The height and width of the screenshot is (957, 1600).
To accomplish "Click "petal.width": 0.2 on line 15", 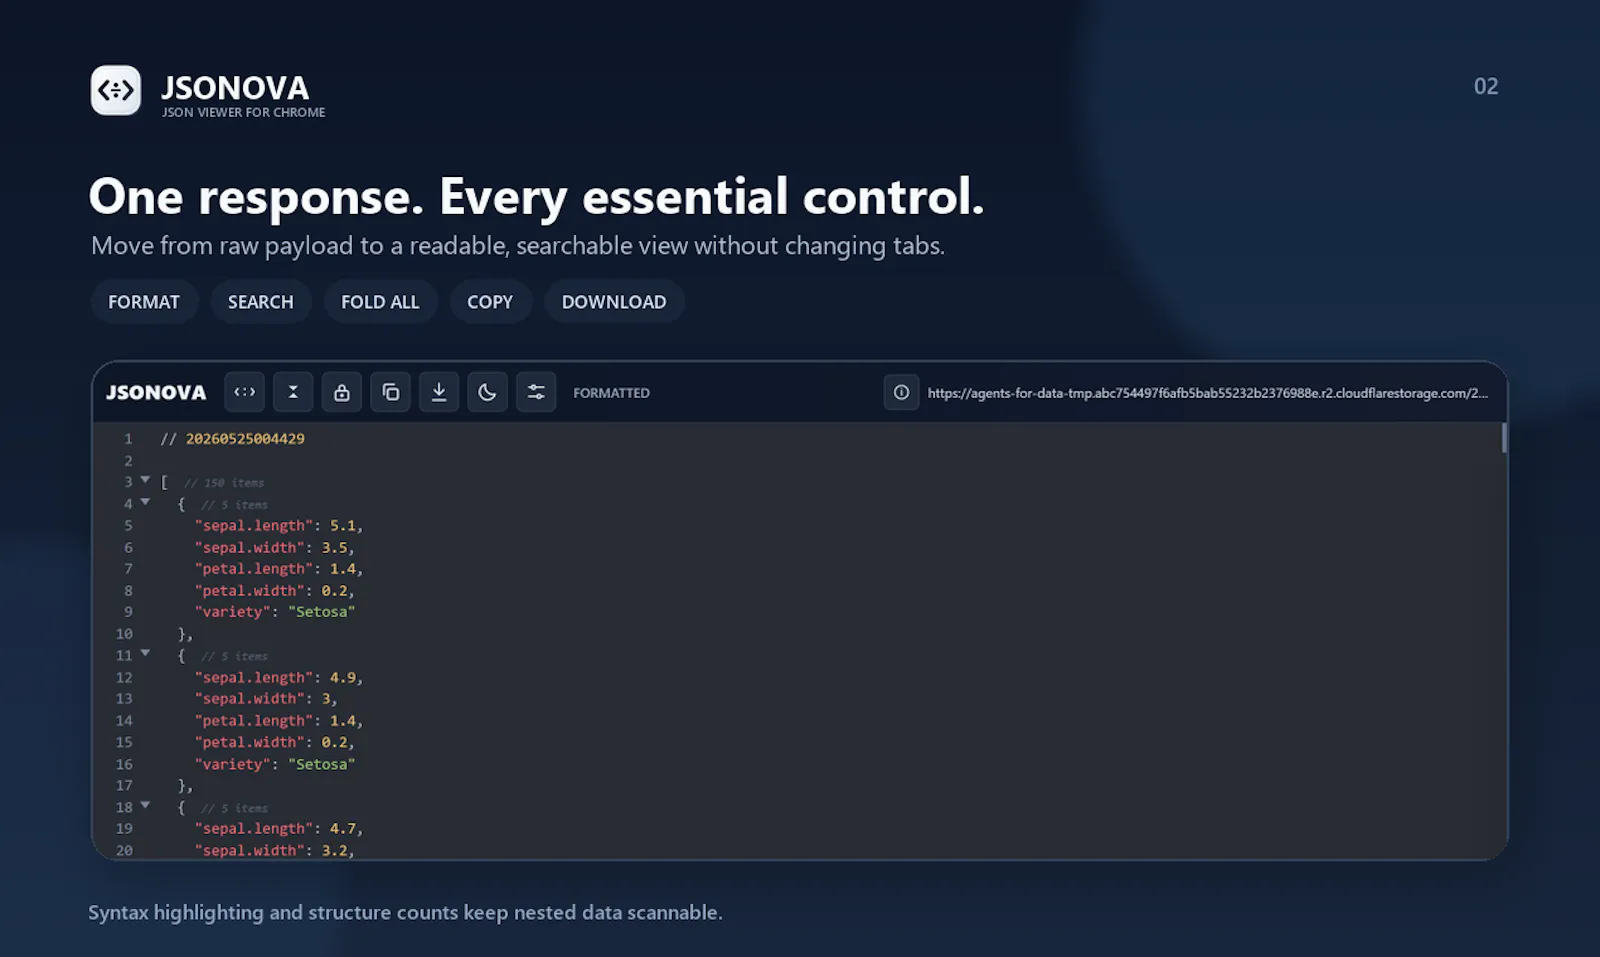I will [x=274, y=743].
